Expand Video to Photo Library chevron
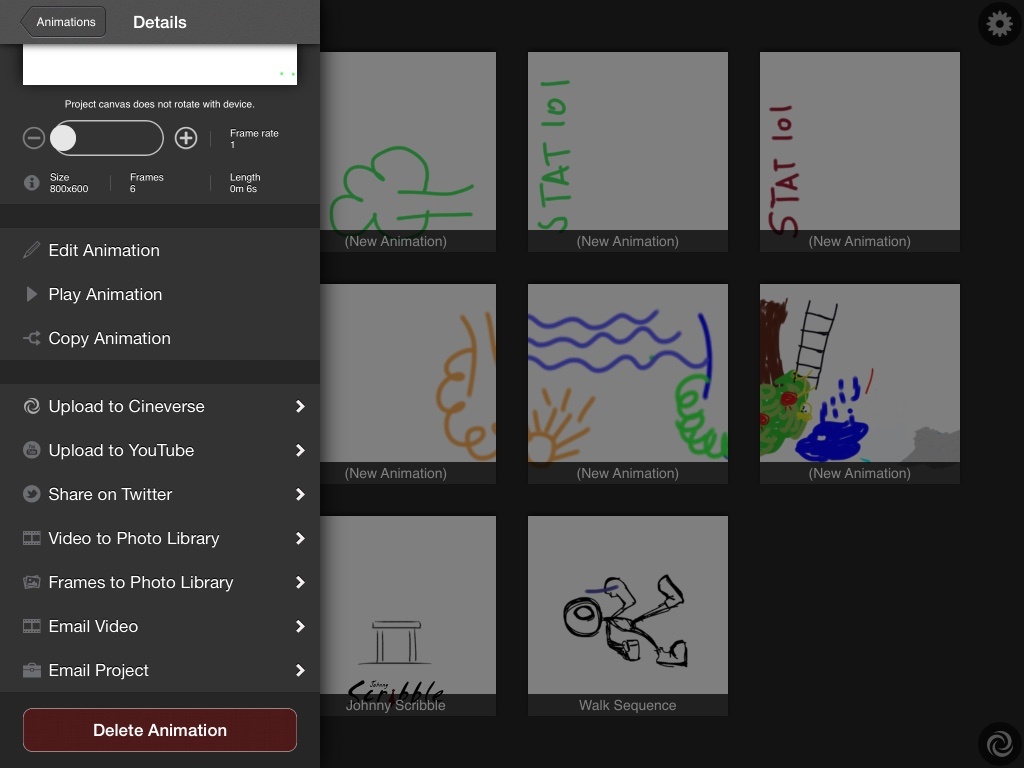Viewport: 1024px width, 768px height. (x=300, y=538)
